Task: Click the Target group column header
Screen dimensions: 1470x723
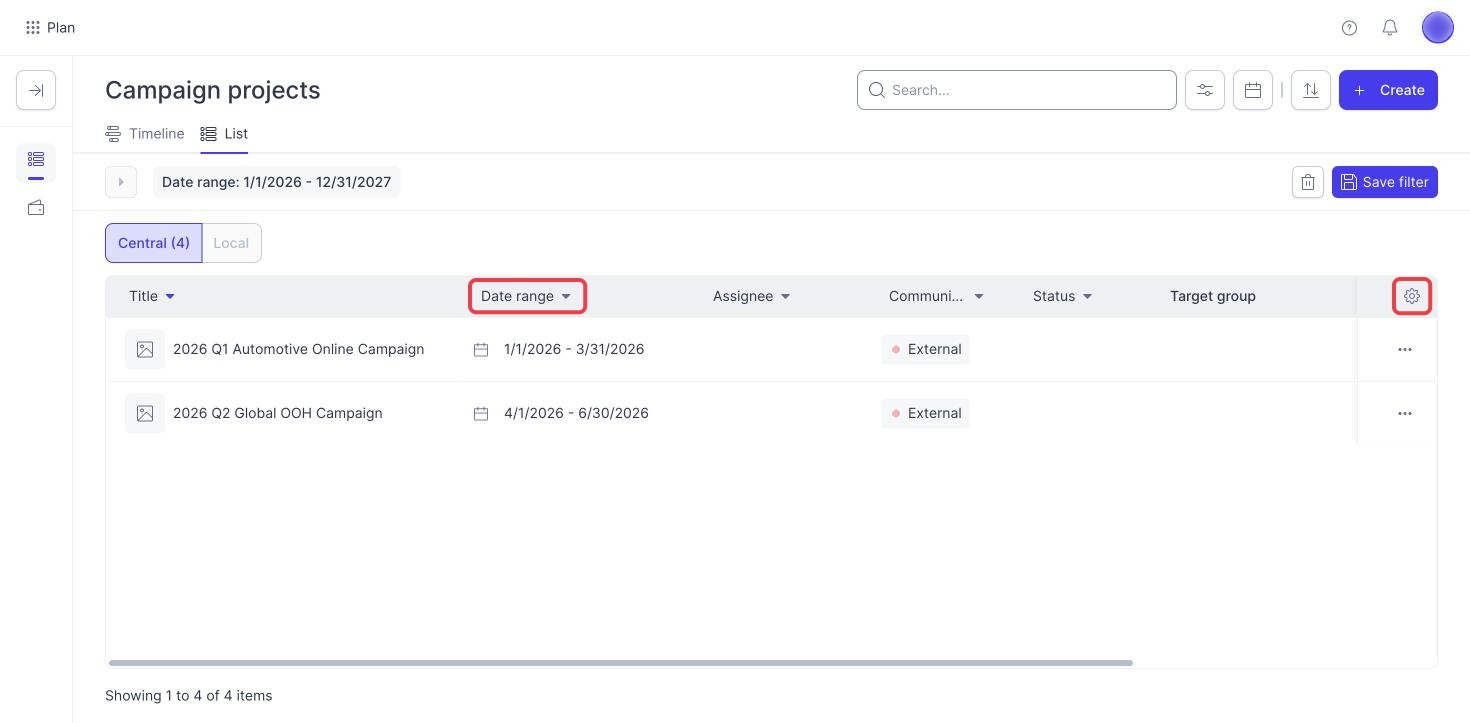Action: 1212,296
